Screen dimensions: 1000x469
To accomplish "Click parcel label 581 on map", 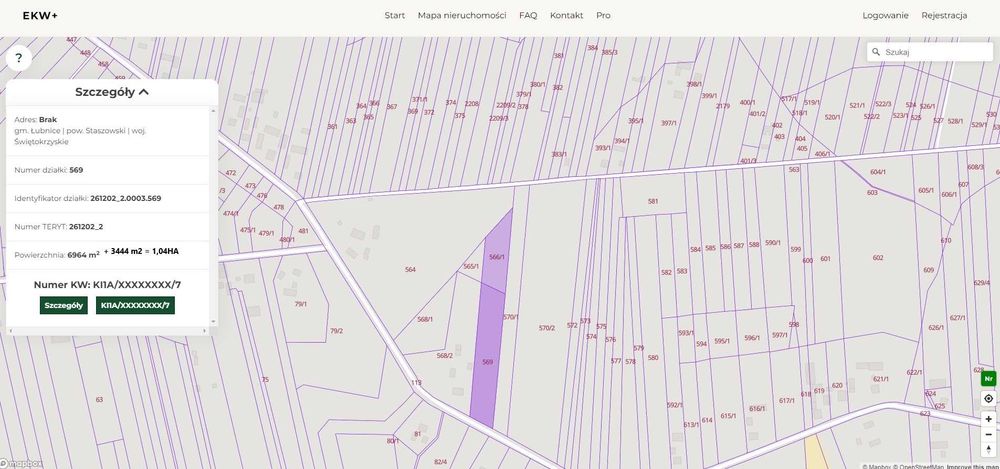I will tap(652, 201).
